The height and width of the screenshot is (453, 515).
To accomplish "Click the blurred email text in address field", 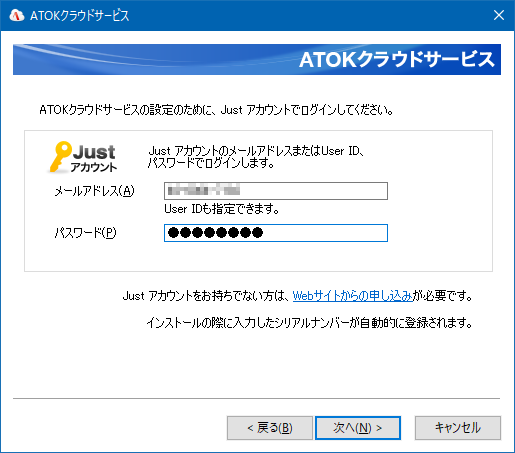I will [204, 191].
